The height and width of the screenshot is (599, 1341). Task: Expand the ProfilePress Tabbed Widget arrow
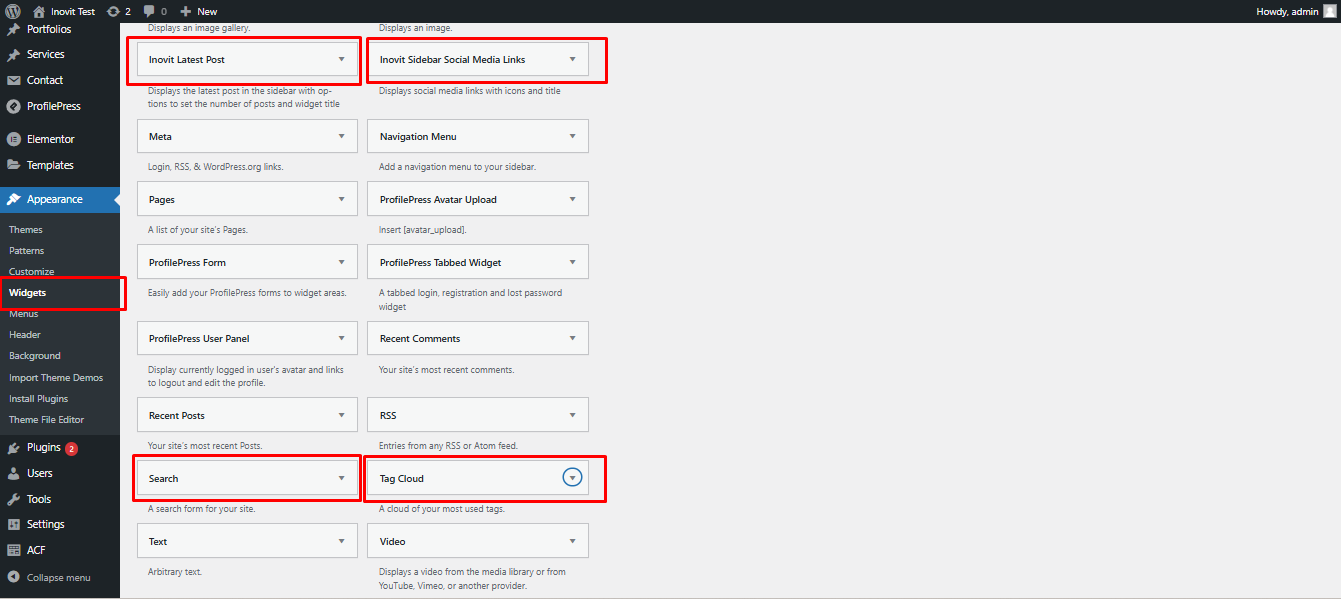click(x=572, y=262)
